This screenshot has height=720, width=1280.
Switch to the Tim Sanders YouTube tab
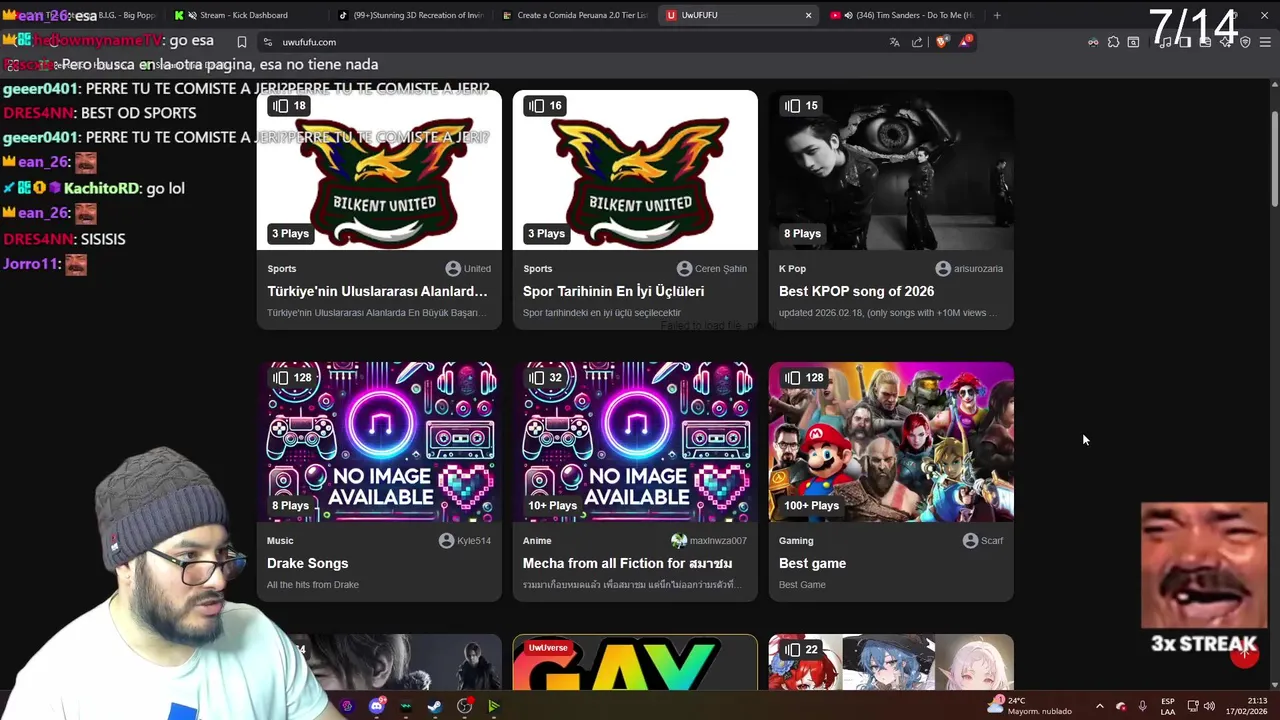(x=901, y=15)
